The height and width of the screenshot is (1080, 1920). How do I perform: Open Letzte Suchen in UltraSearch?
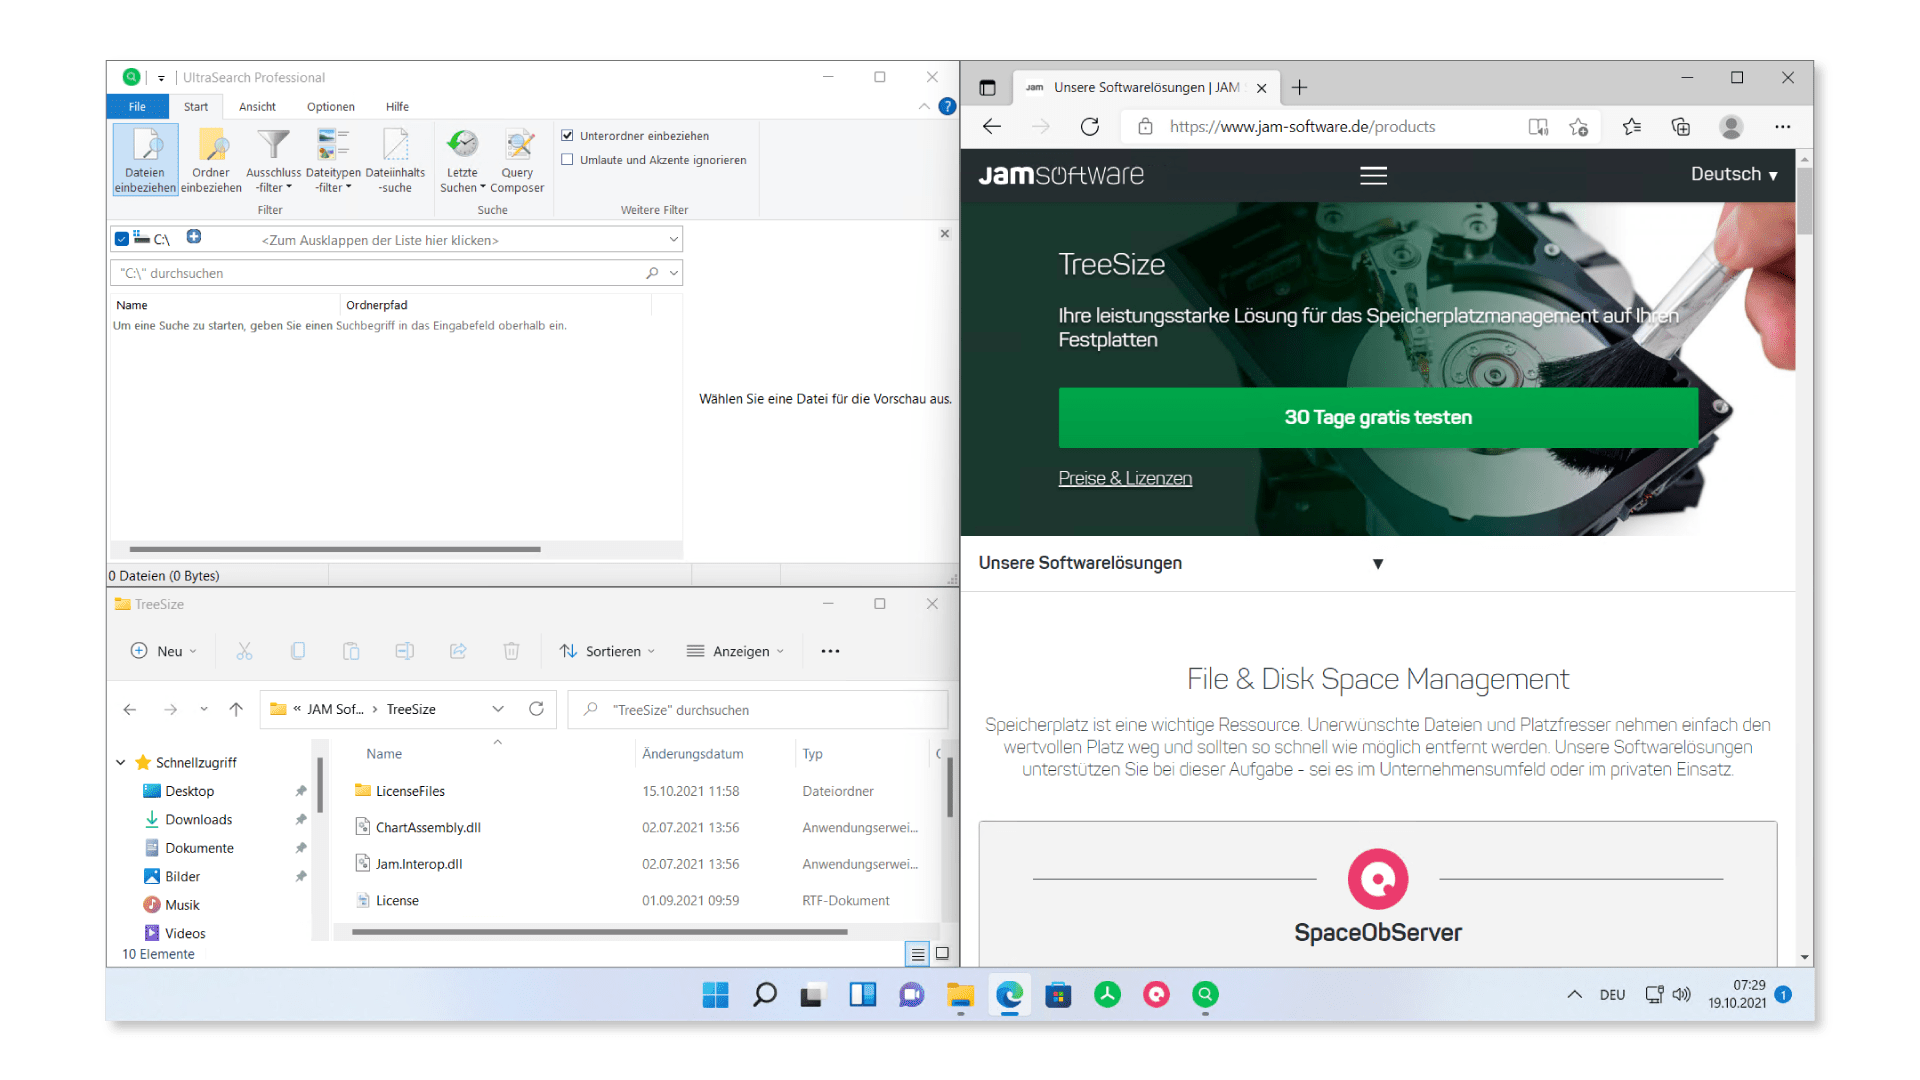point(462,159)
